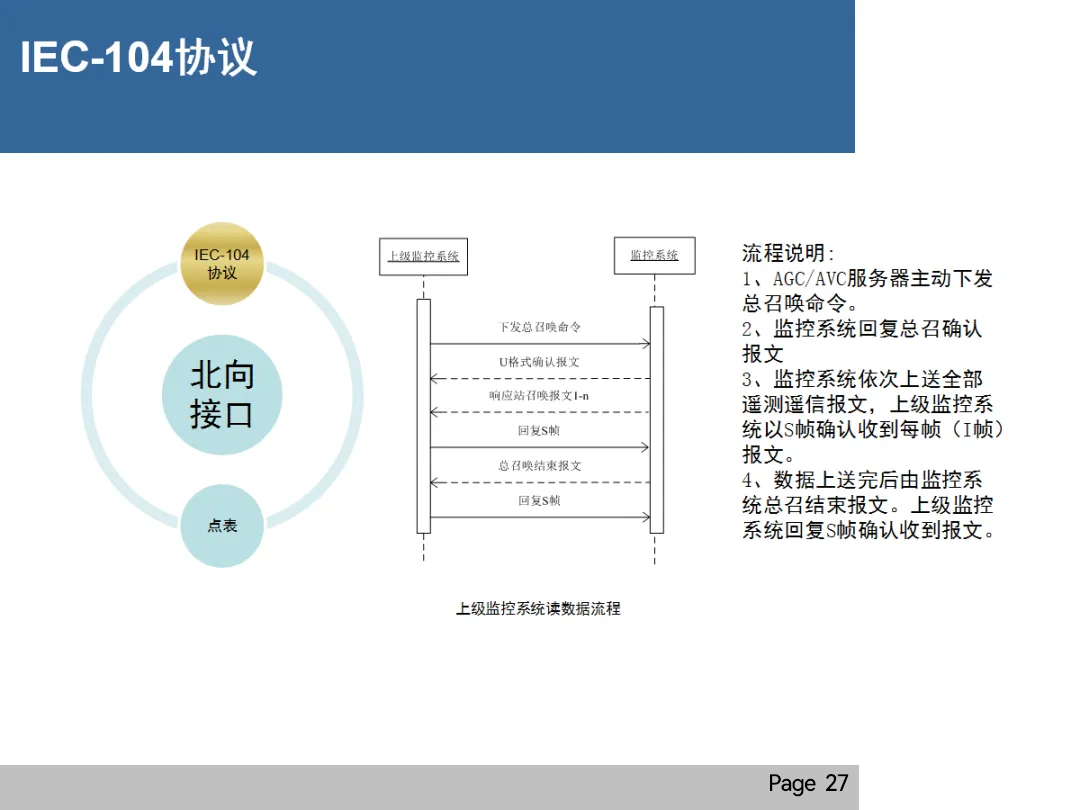Click the gold IEC-104协议 circle icon

click(x=221, y=263)
